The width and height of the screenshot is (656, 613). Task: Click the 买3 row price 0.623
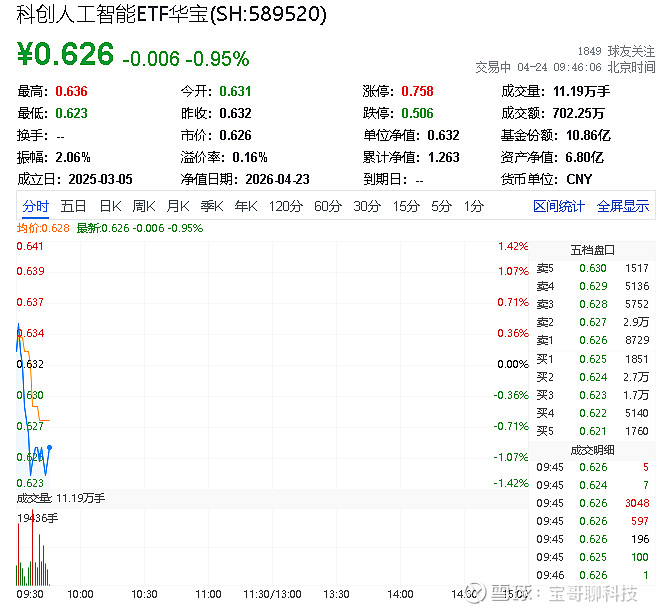pyautogui.click(x=593, y=395)
